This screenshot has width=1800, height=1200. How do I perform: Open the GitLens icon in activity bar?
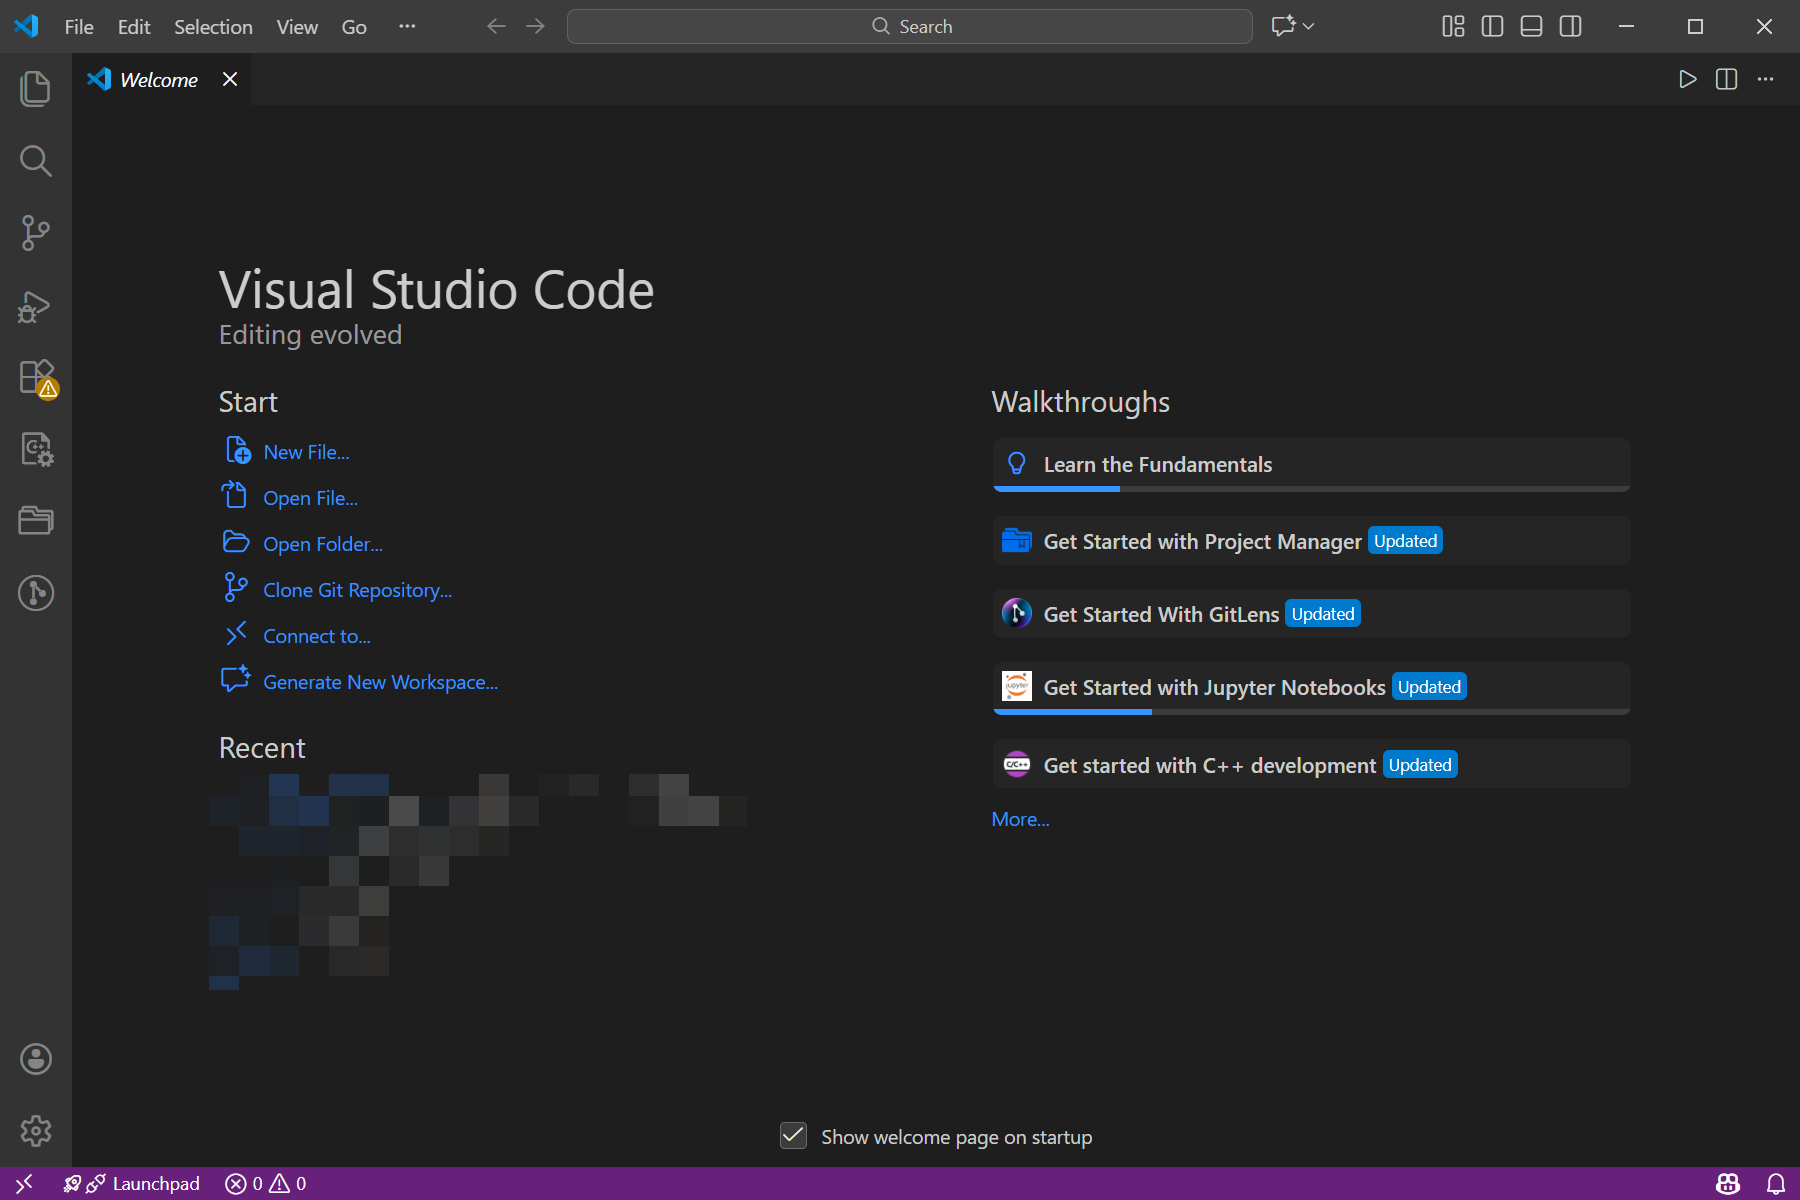pyautogui.click(x=36, y=593)
